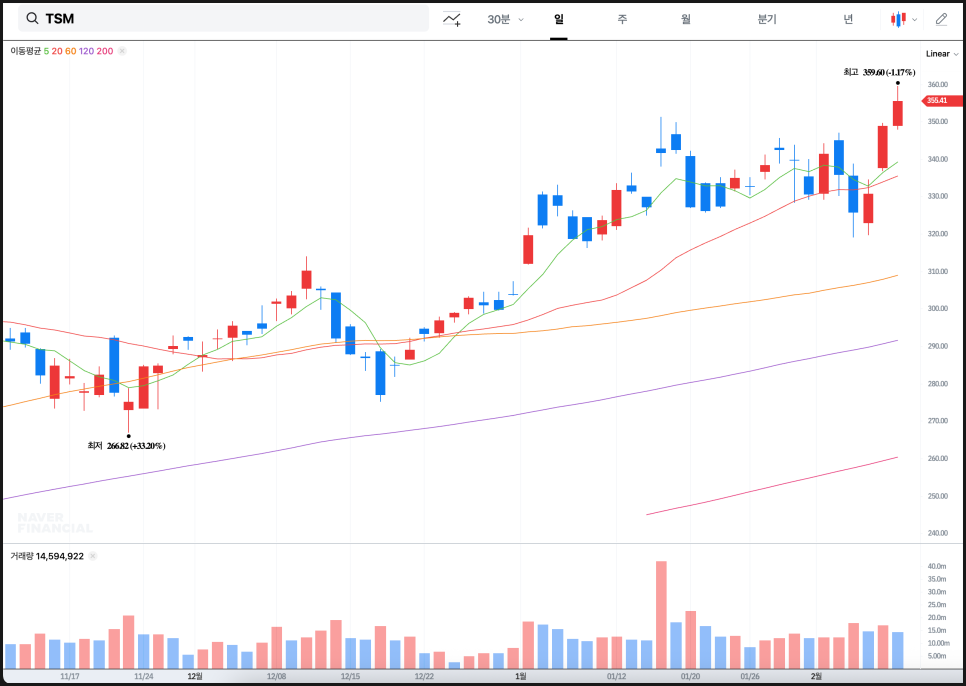Remove the 이동평균 moving average indicator
The width and height of the screenshot is (966, 686).
(x=122, y=51)
